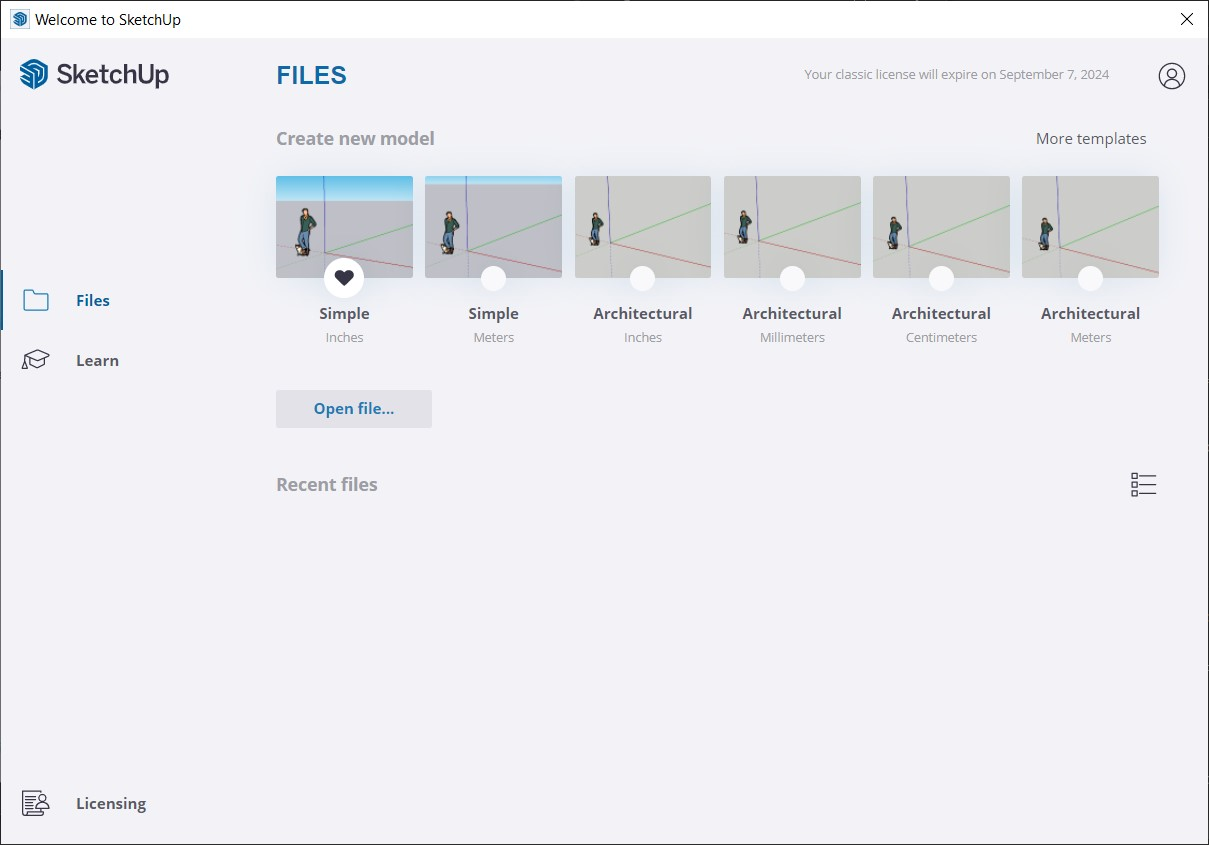
Task: Select the Learn sidebar icon
Action: pyautogui.click(x=36, y=360)
